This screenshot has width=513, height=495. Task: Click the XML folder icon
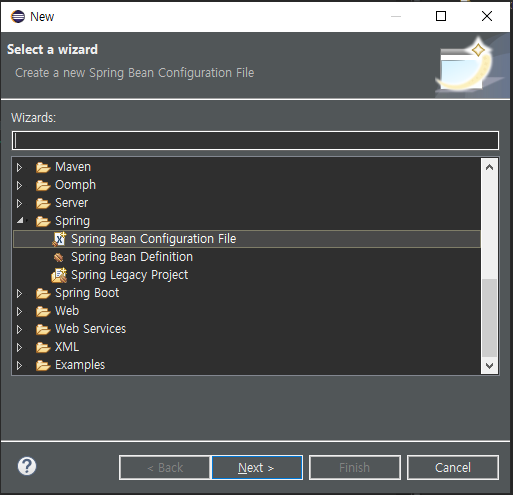(43, 347)
